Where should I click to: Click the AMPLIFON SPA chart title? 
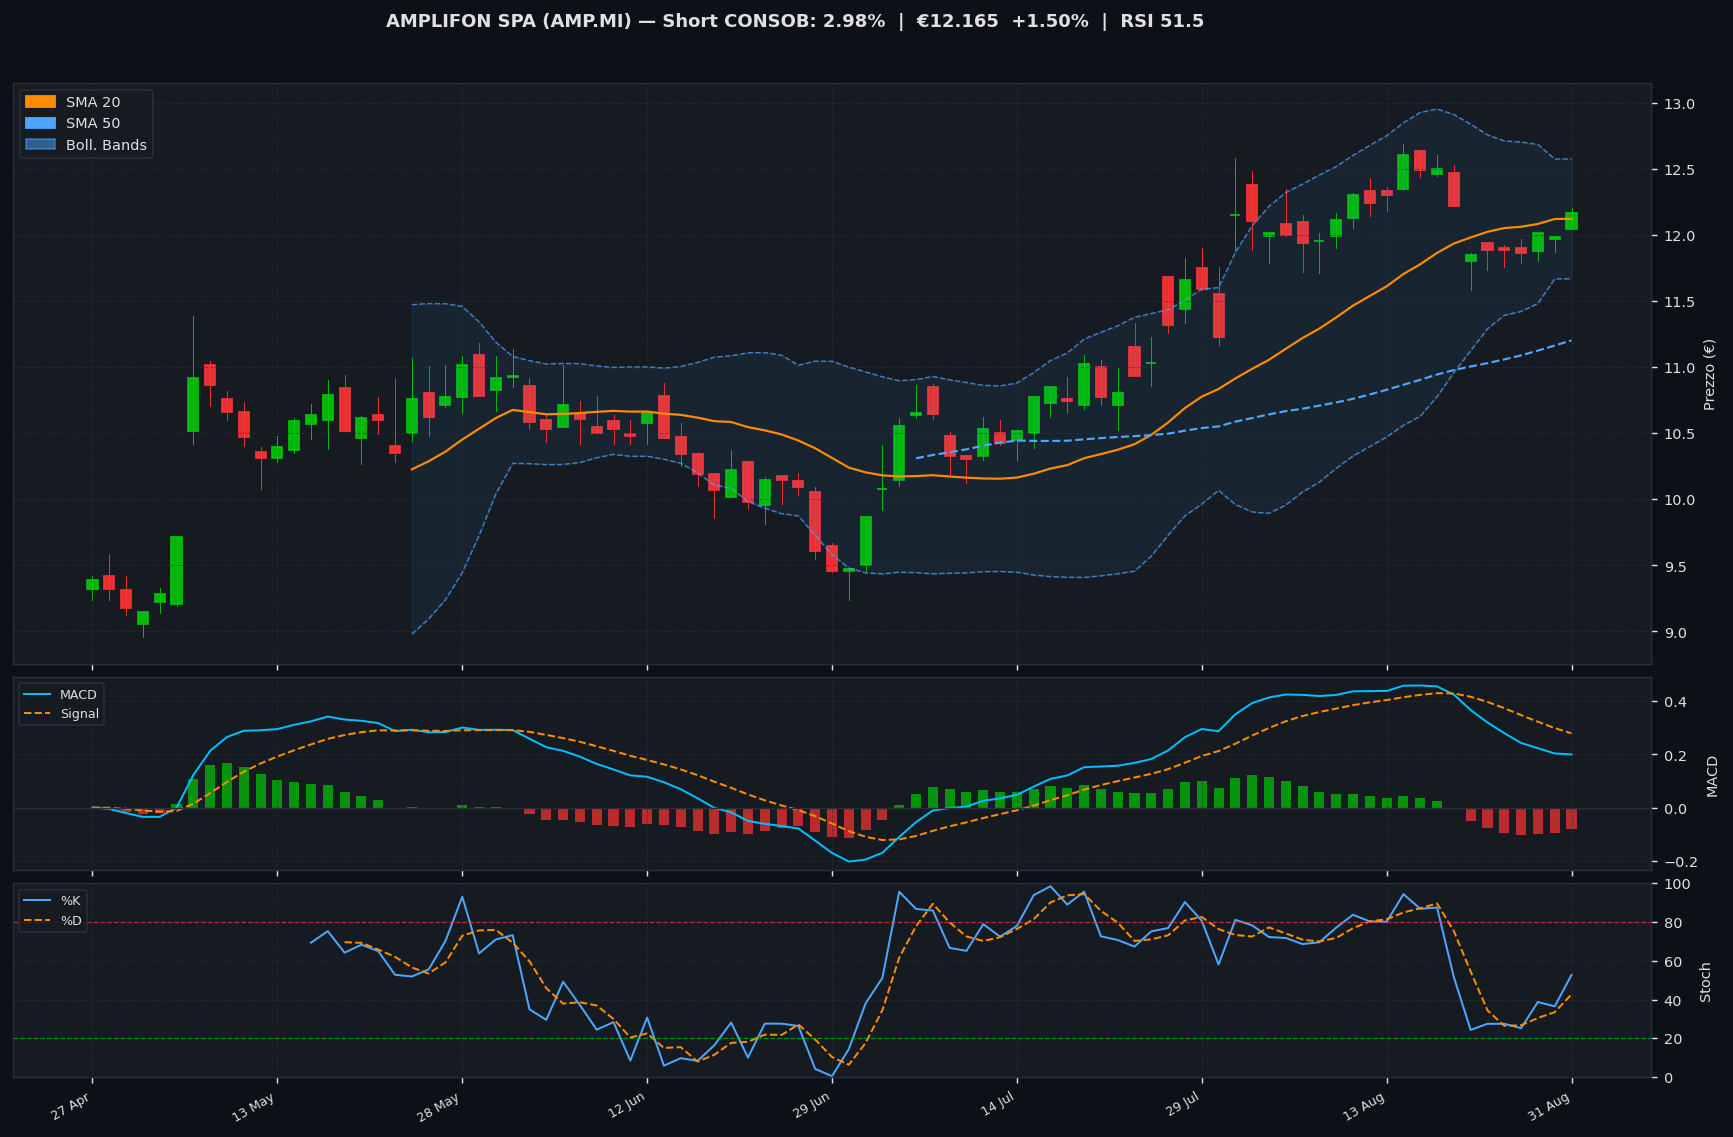pos(795,21)
